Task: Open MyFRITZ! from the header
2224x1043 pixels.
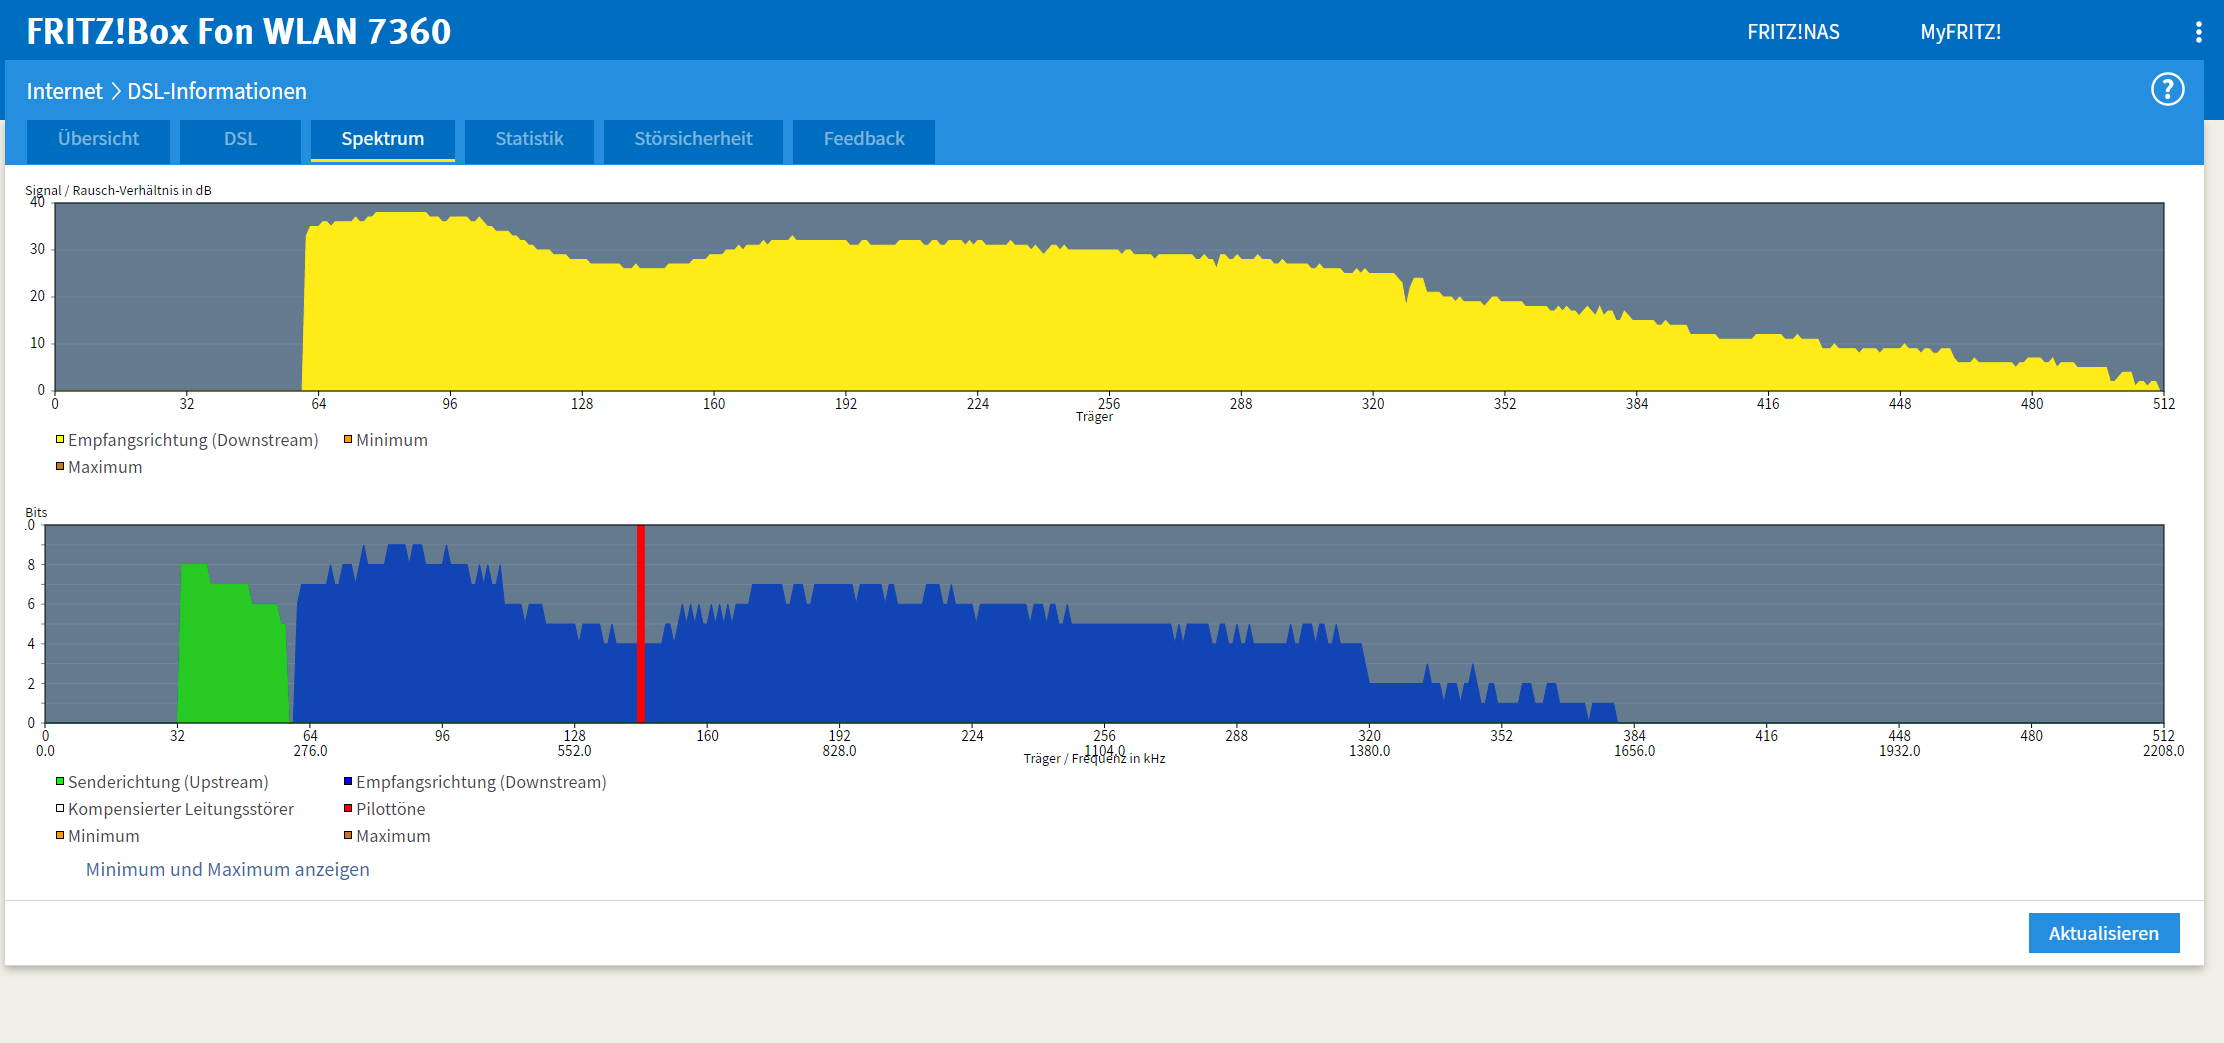Action: (x=1960, y=32)
